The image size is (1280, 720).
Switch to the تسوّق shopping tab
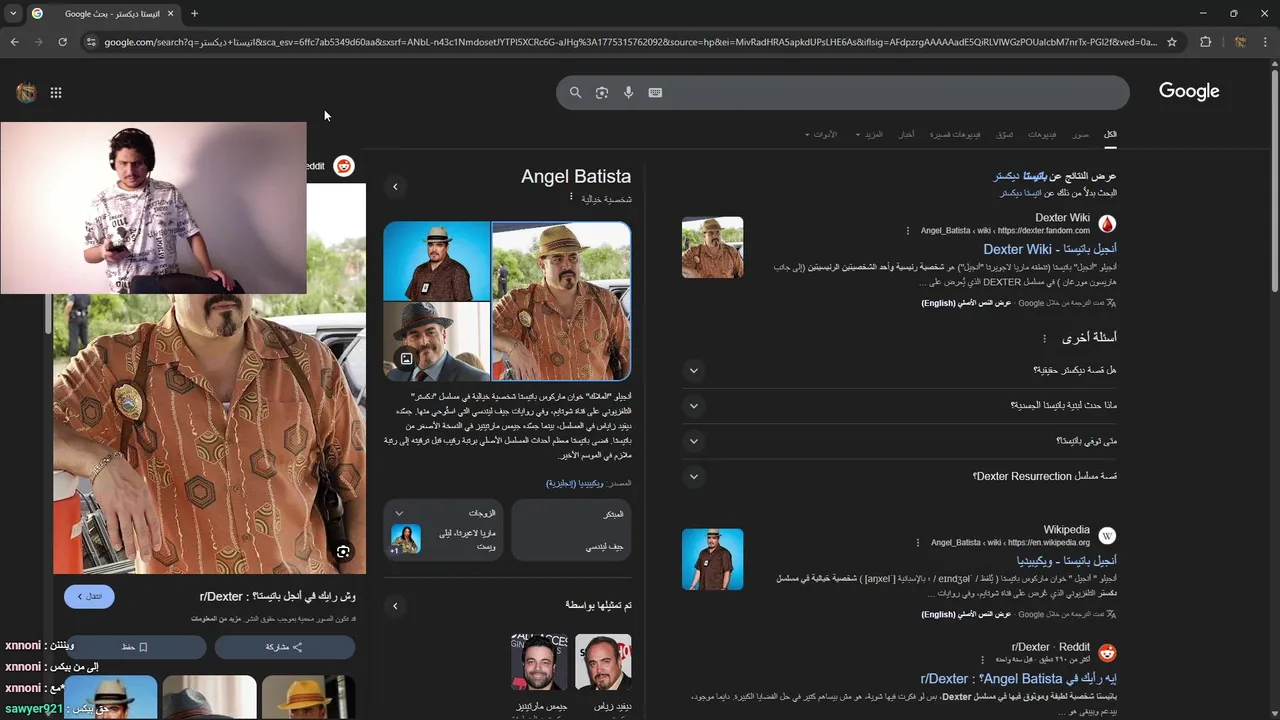click(1005, 134)
